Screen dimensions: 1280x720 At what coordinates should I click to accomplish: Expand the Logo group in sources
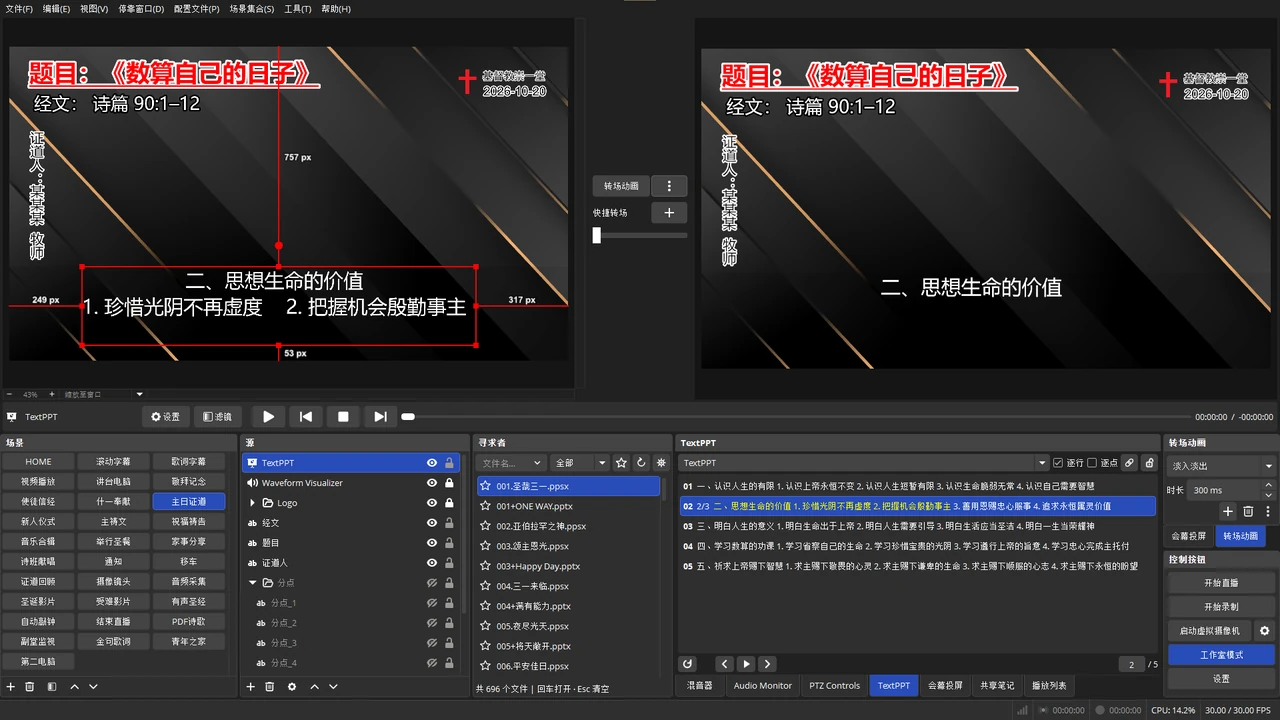pyautogui.click(x=253, y=503)
